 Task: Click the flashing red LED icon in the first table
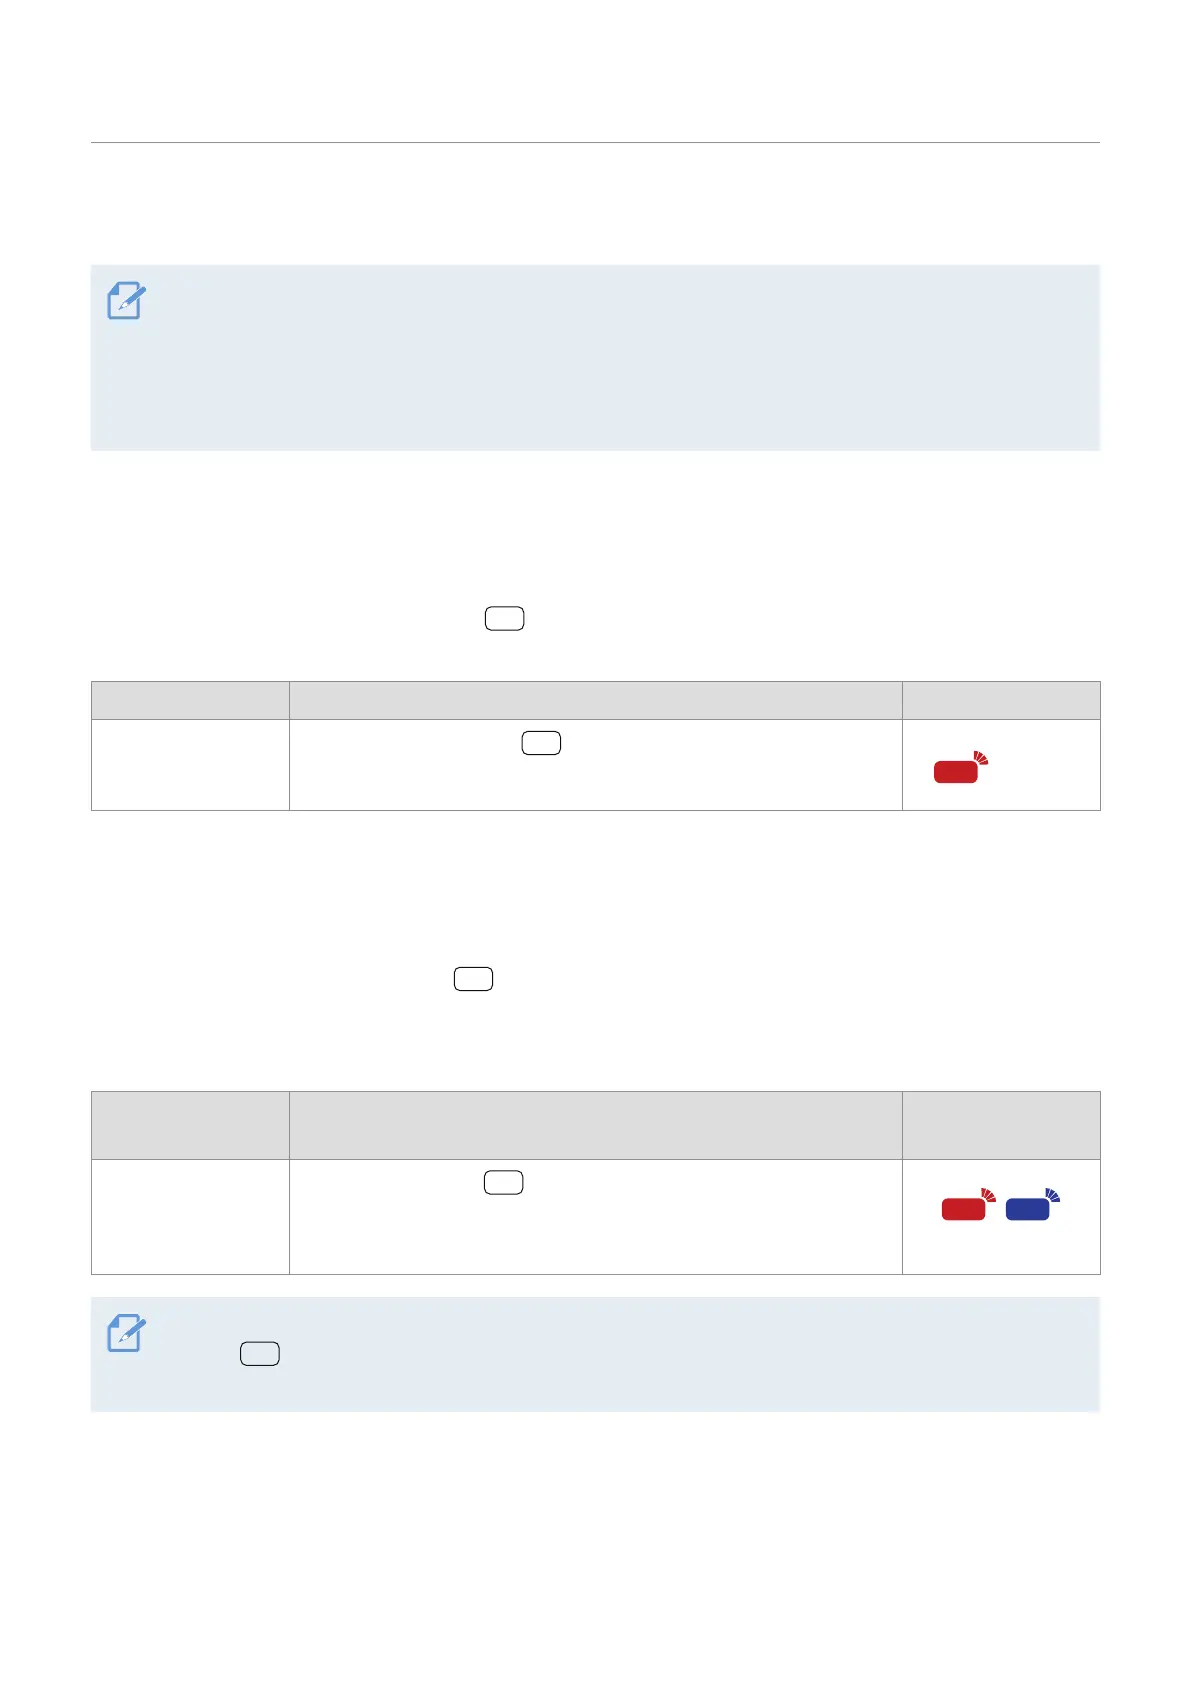pyautogui.click(x=961, y=768)
